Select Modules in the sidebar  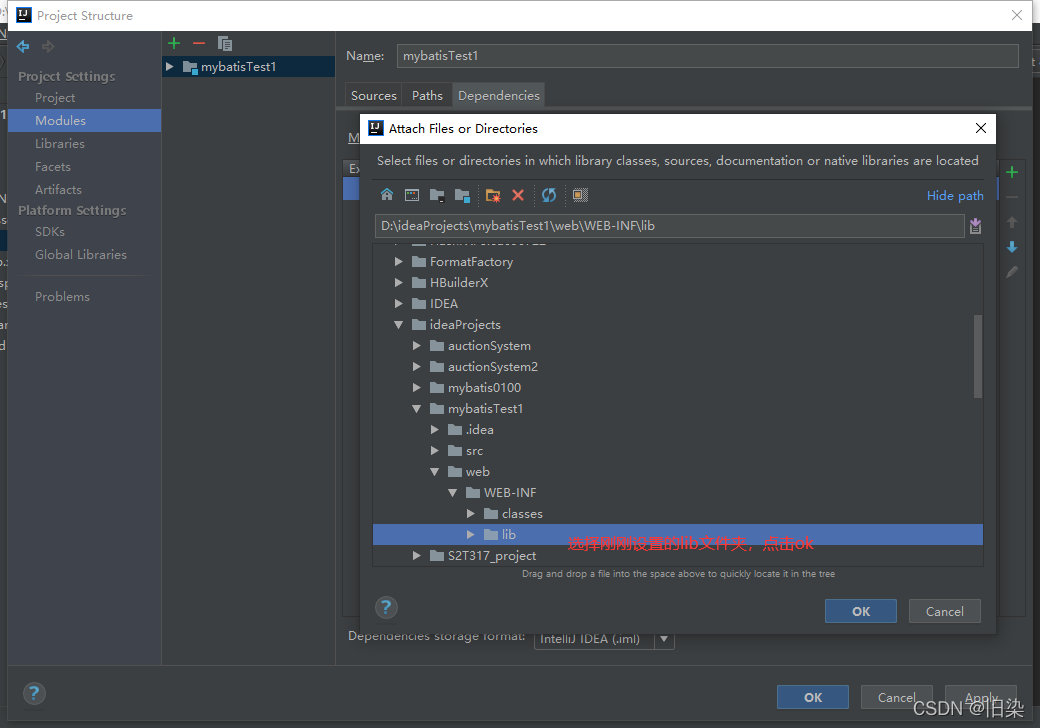pyautogui.click(x=85, y=121)
